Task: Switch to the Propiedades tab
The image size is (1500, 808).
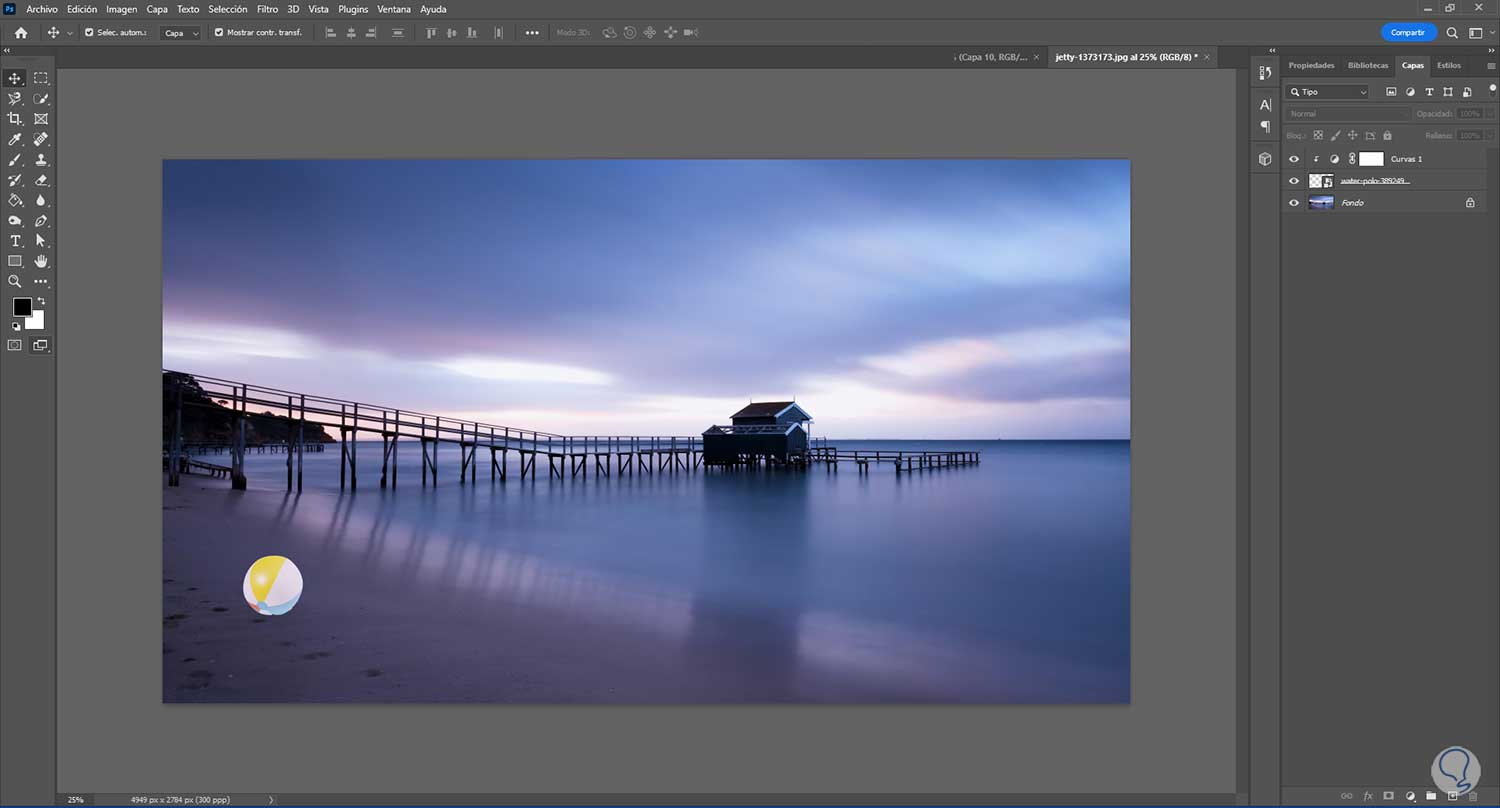Action: [1311, 65]
